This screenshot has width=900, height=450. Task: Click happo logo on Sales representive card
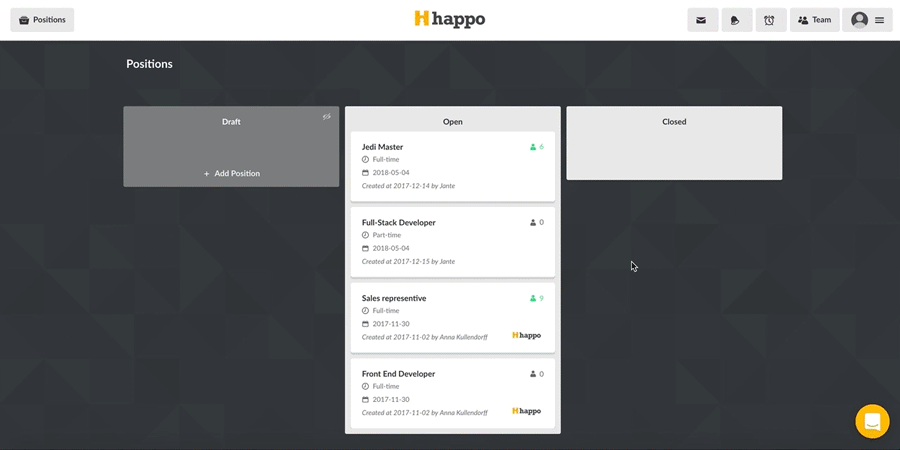coord(526,335)
